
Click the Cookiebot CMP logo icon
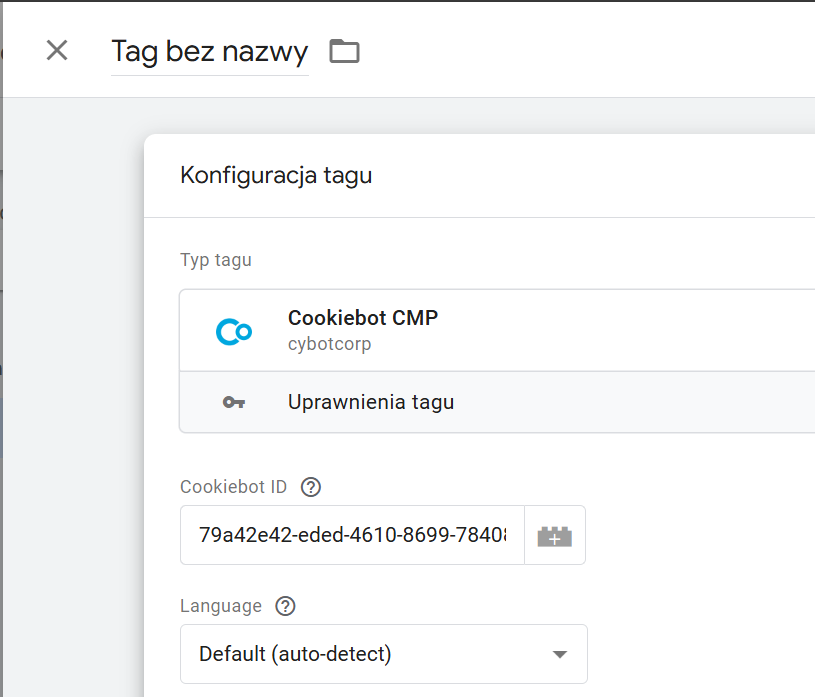(x=234, y=331)
